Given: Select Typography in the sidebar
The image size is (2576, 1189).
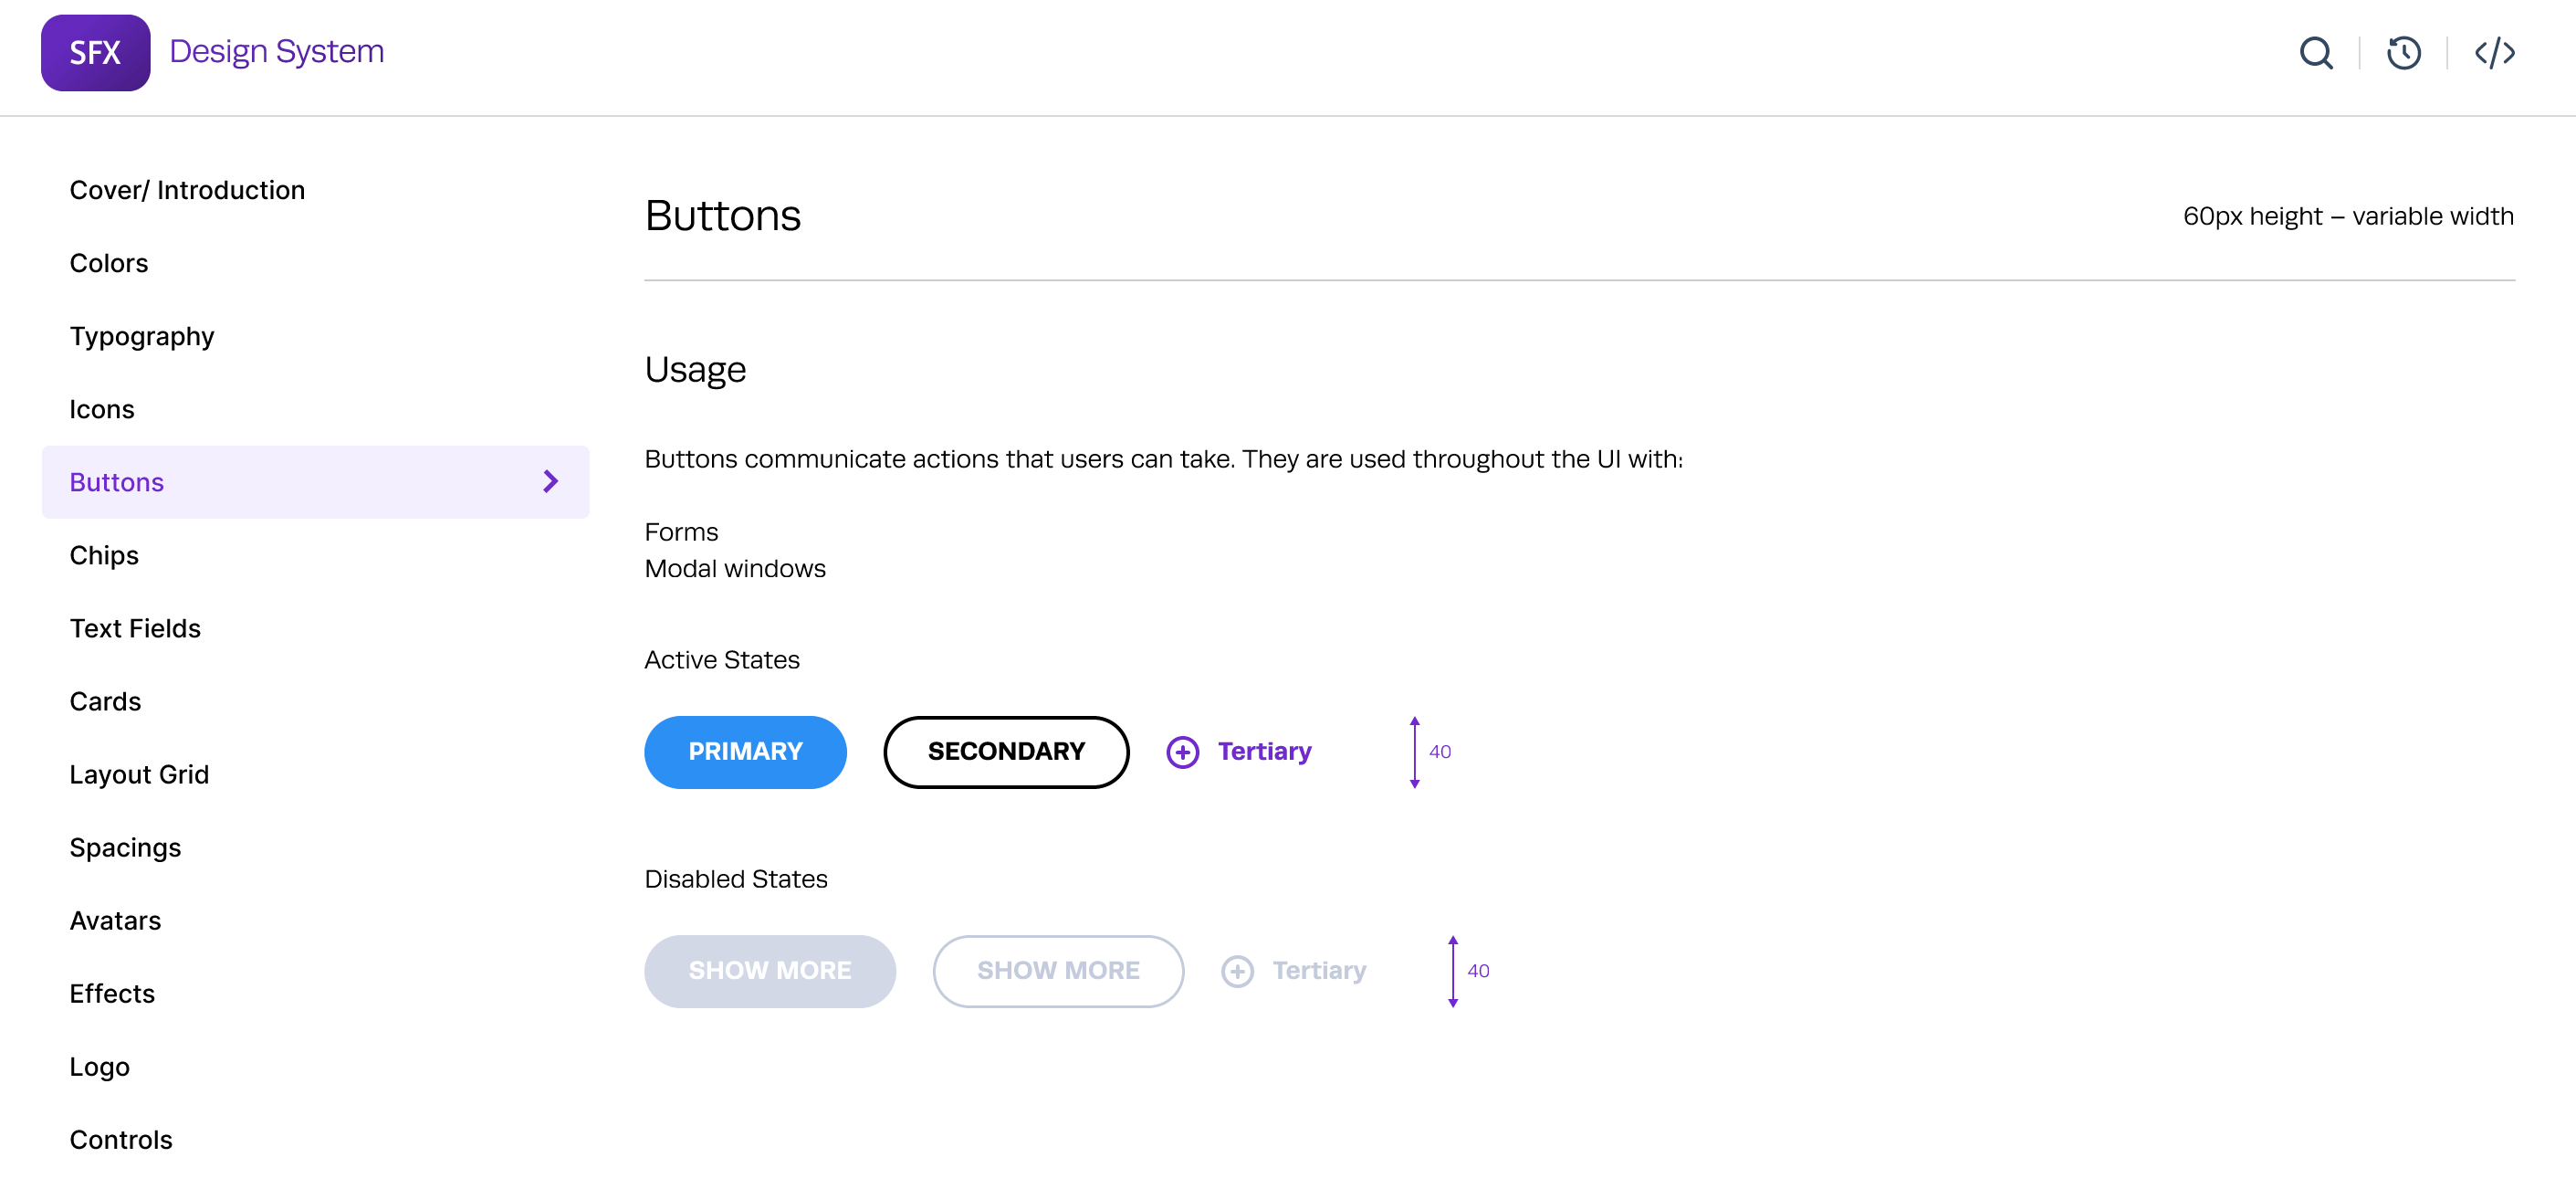Looking at the screenshot, I should click(142, 336).
